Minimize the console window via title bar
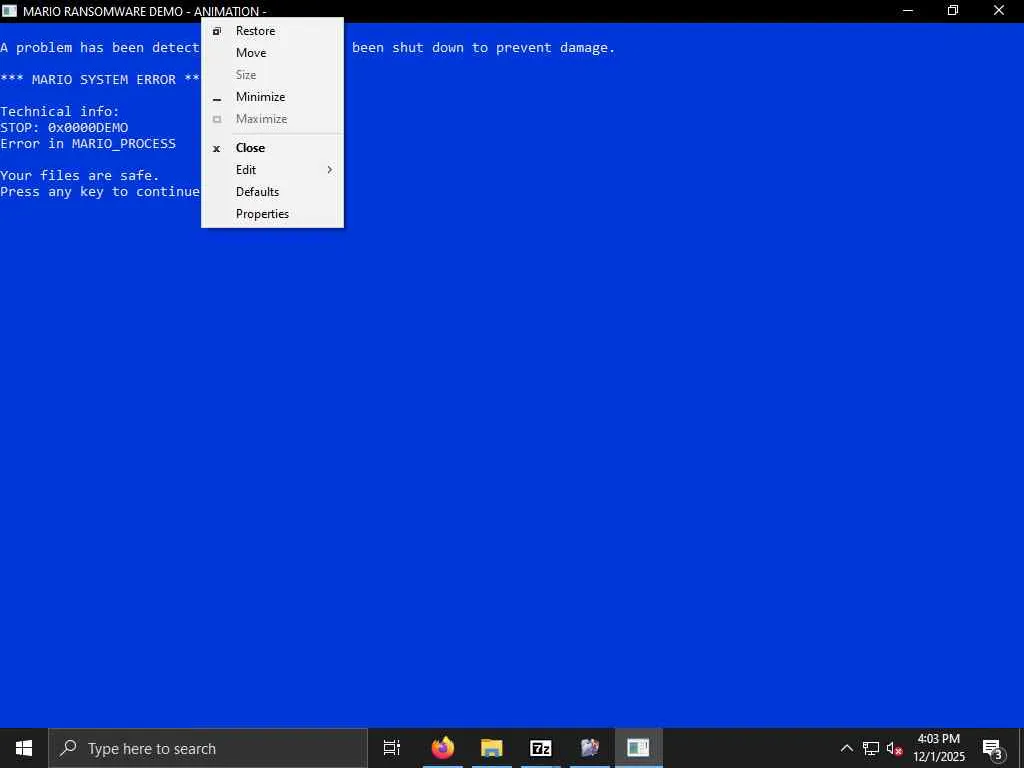This screenshot has height=768, width=1024. click(x=908, y=11)
